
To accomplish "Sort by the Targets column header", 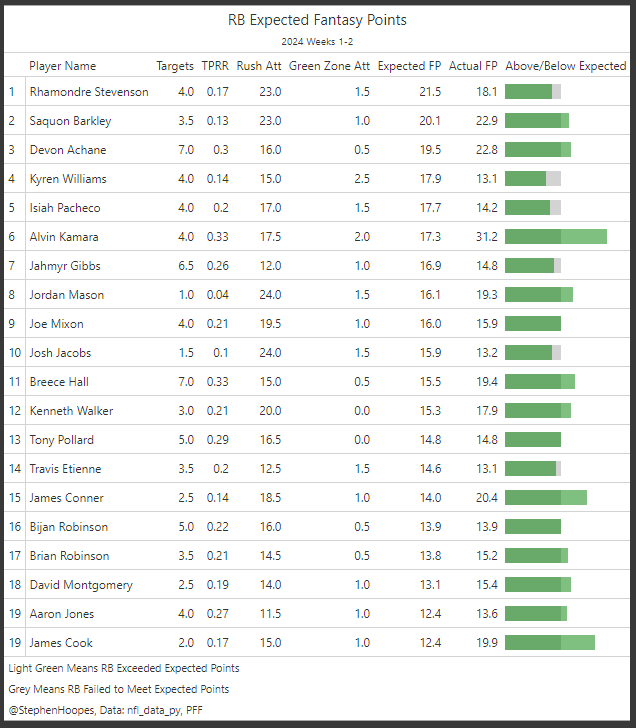I will [175, 66].
